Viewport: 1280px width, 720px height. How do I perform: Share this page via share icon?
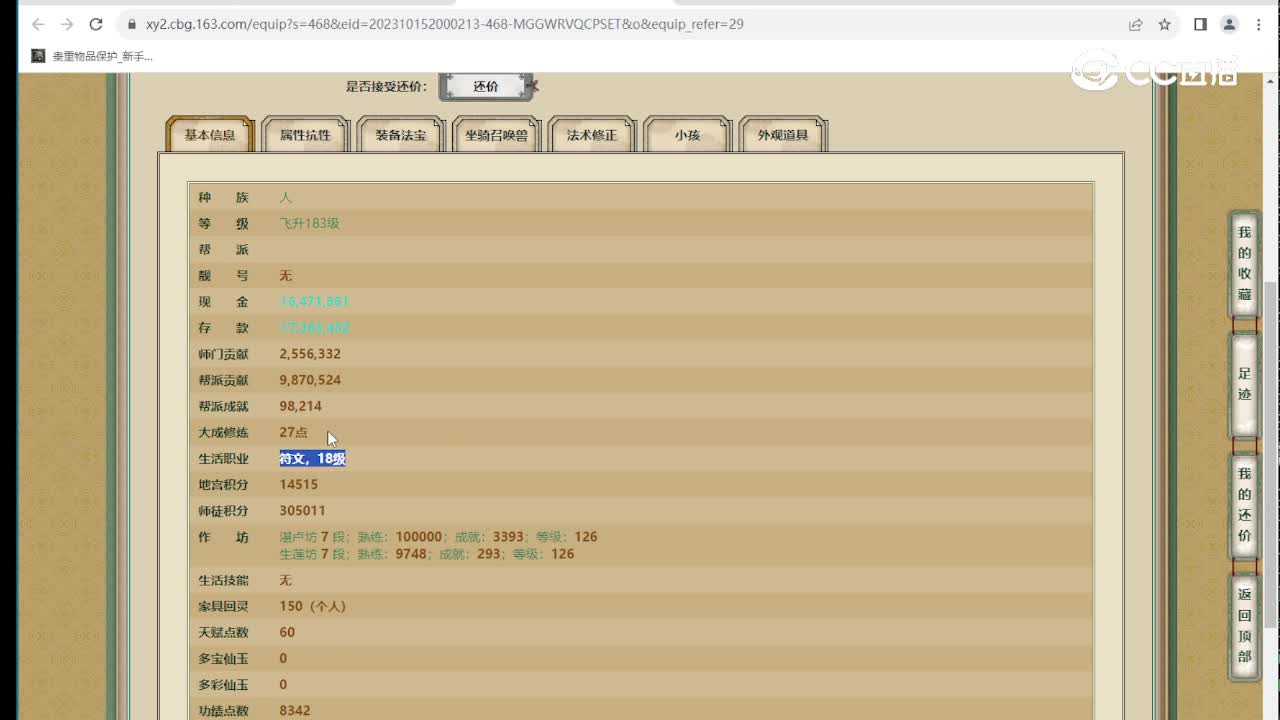[x=1136, y=24]
